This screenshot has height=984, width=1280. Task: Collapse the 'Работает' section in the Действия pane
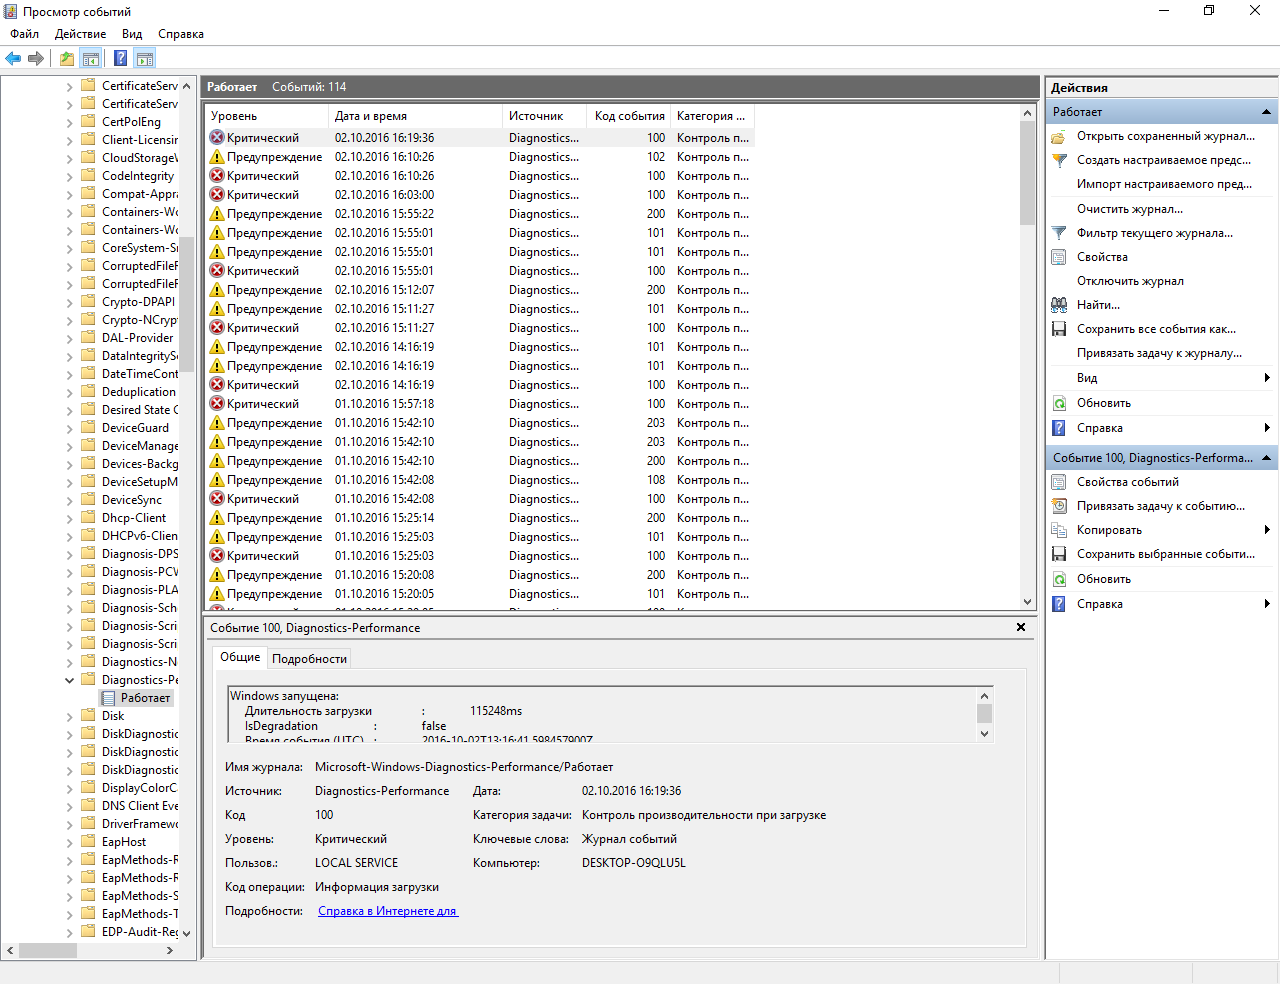tap(1266, 112)
